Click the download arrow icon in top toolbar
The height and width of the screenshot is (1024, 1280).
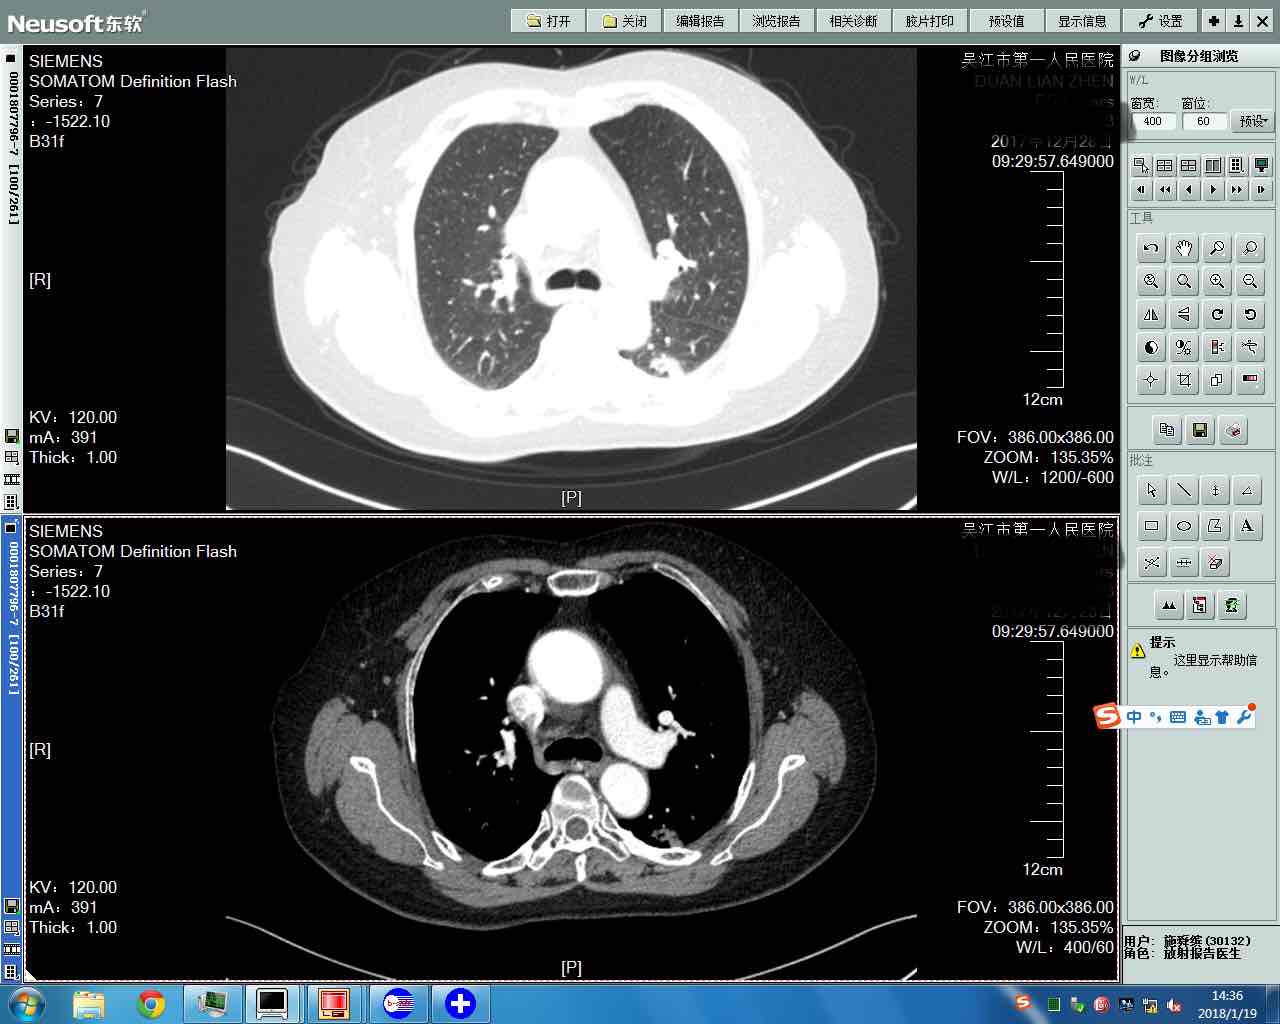point(1238,21)
